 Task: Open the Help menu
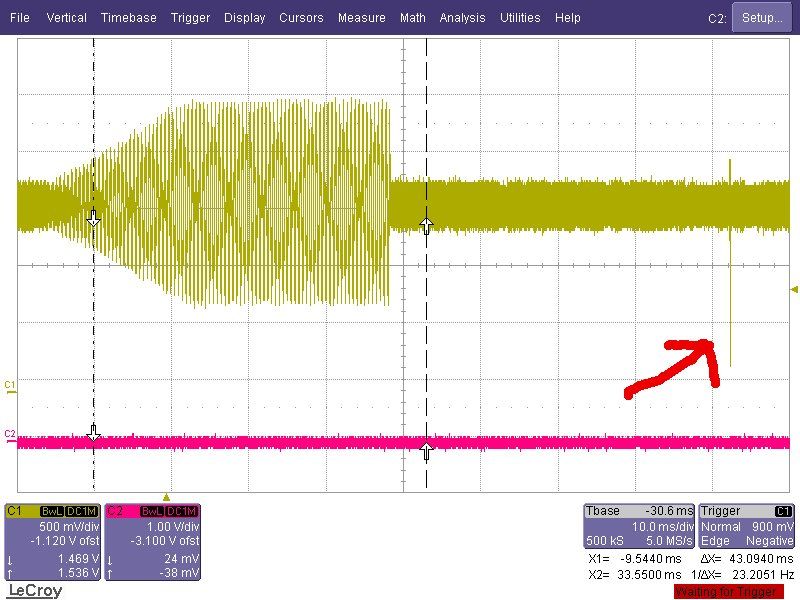[x=567, y=18]
